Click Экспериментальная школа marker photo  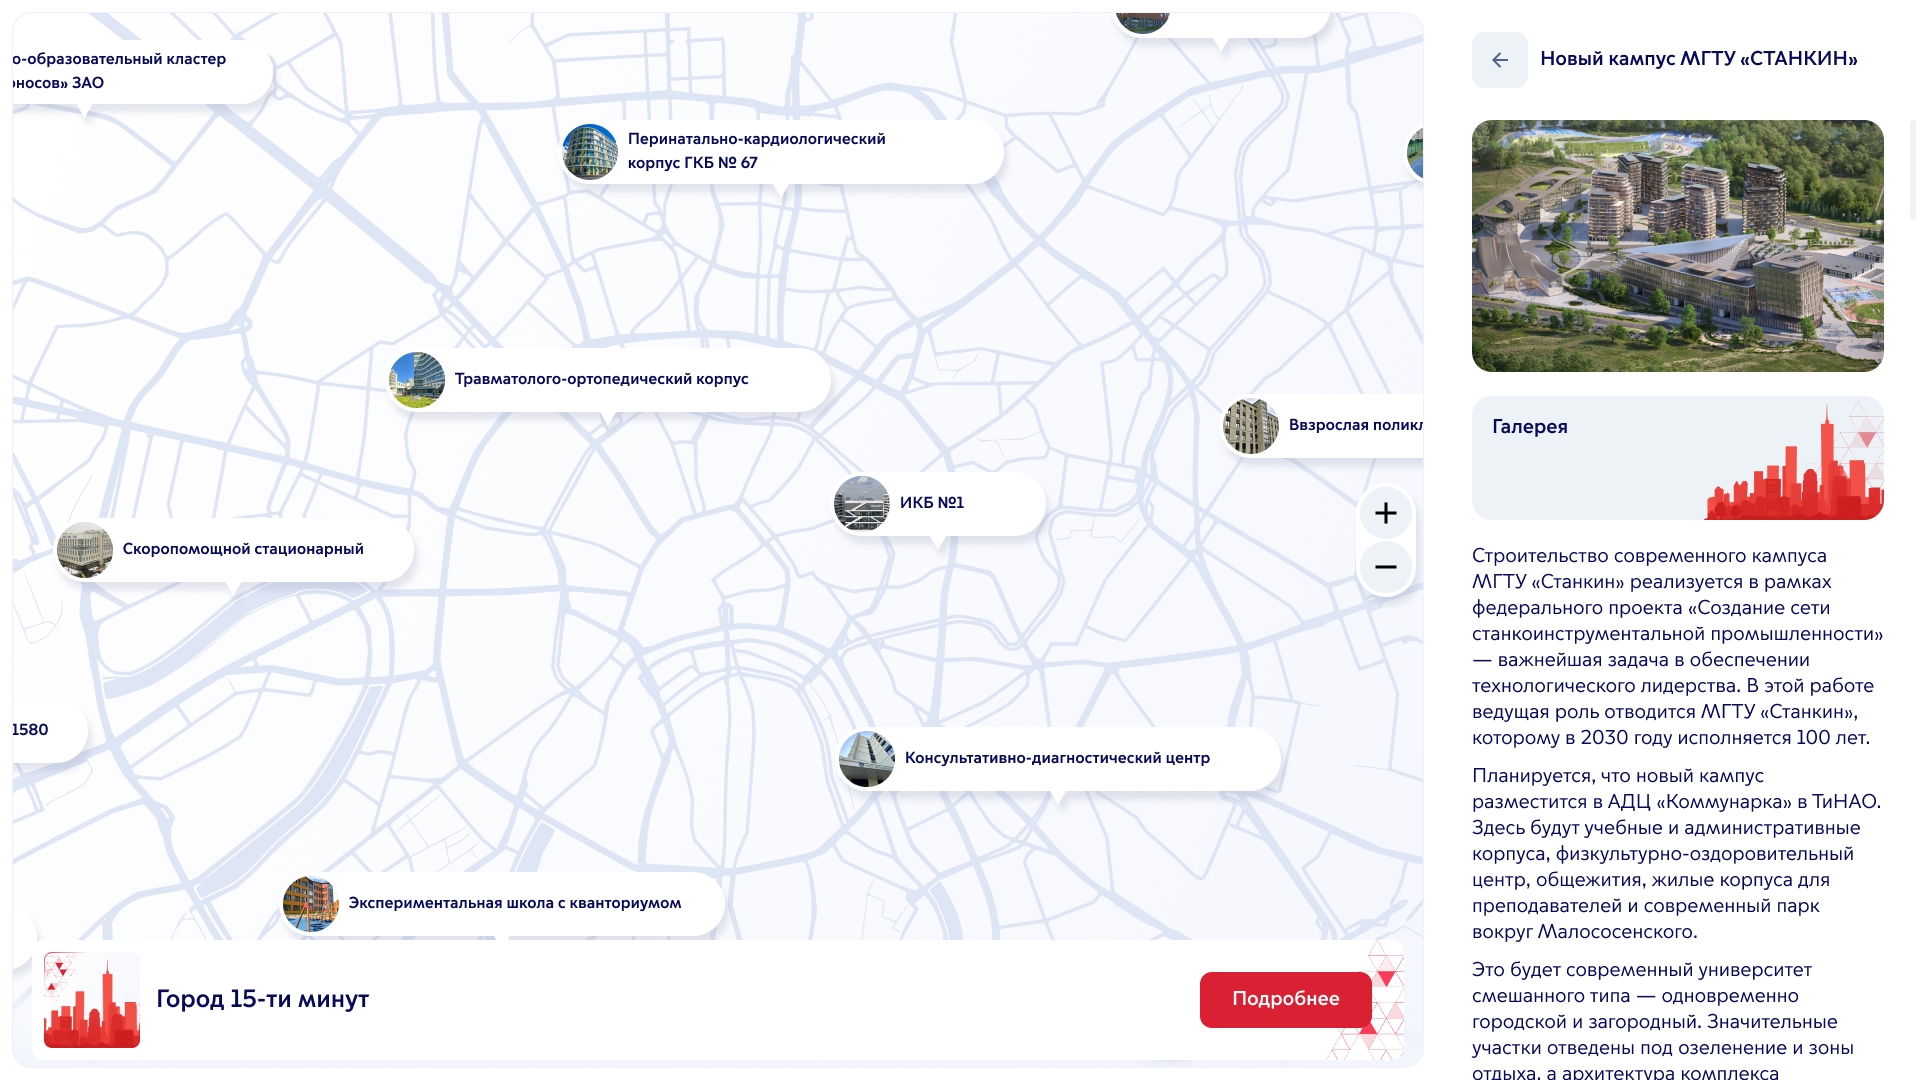point(311,904)
